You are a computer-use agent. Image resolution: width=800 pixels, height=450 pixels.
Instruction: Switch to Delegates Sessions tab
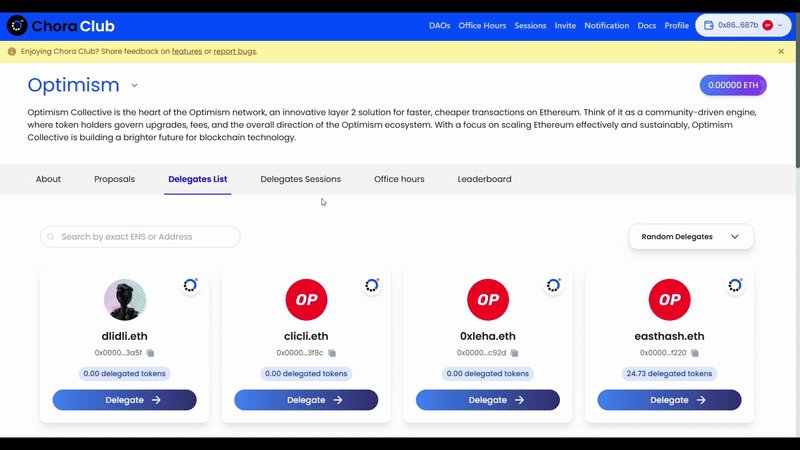point(301,179)
